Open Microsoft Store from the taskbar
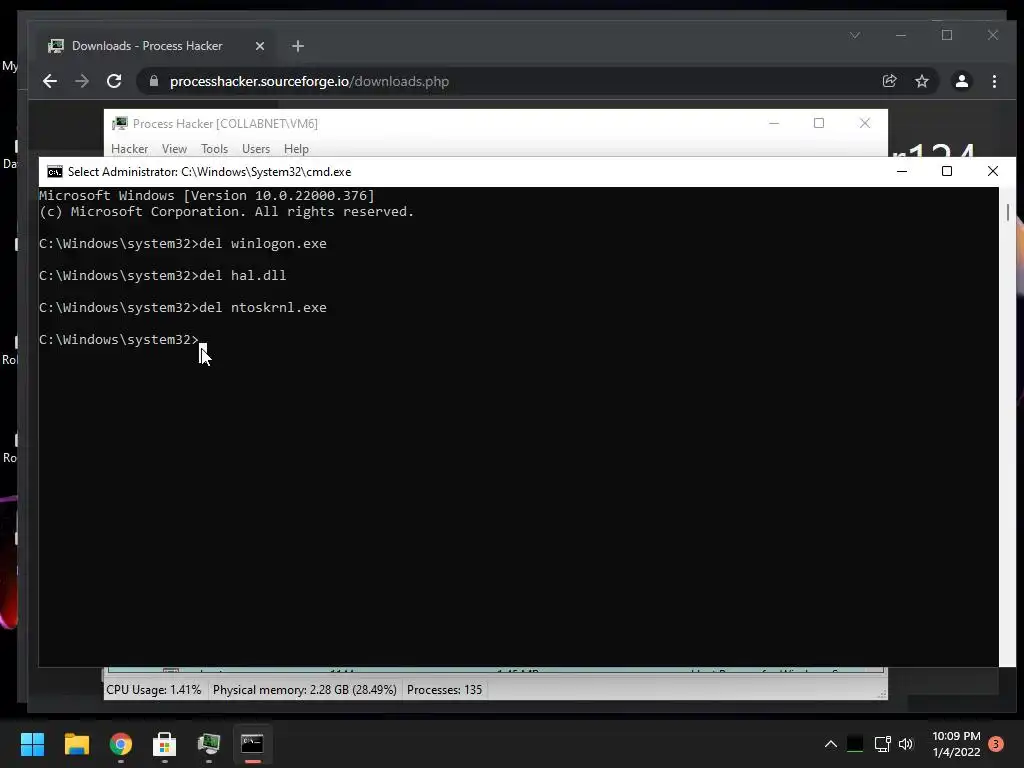The width and height of the screenshot is (1024, 768). point(165,744)
